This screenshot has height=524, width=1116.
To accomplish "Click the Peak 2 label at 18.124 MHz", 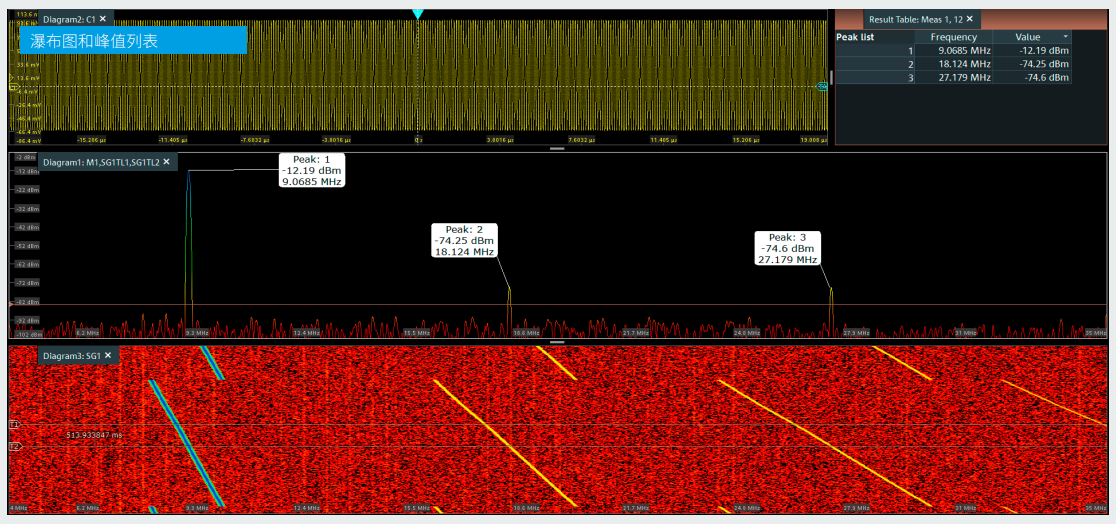I will pos(464,241).
